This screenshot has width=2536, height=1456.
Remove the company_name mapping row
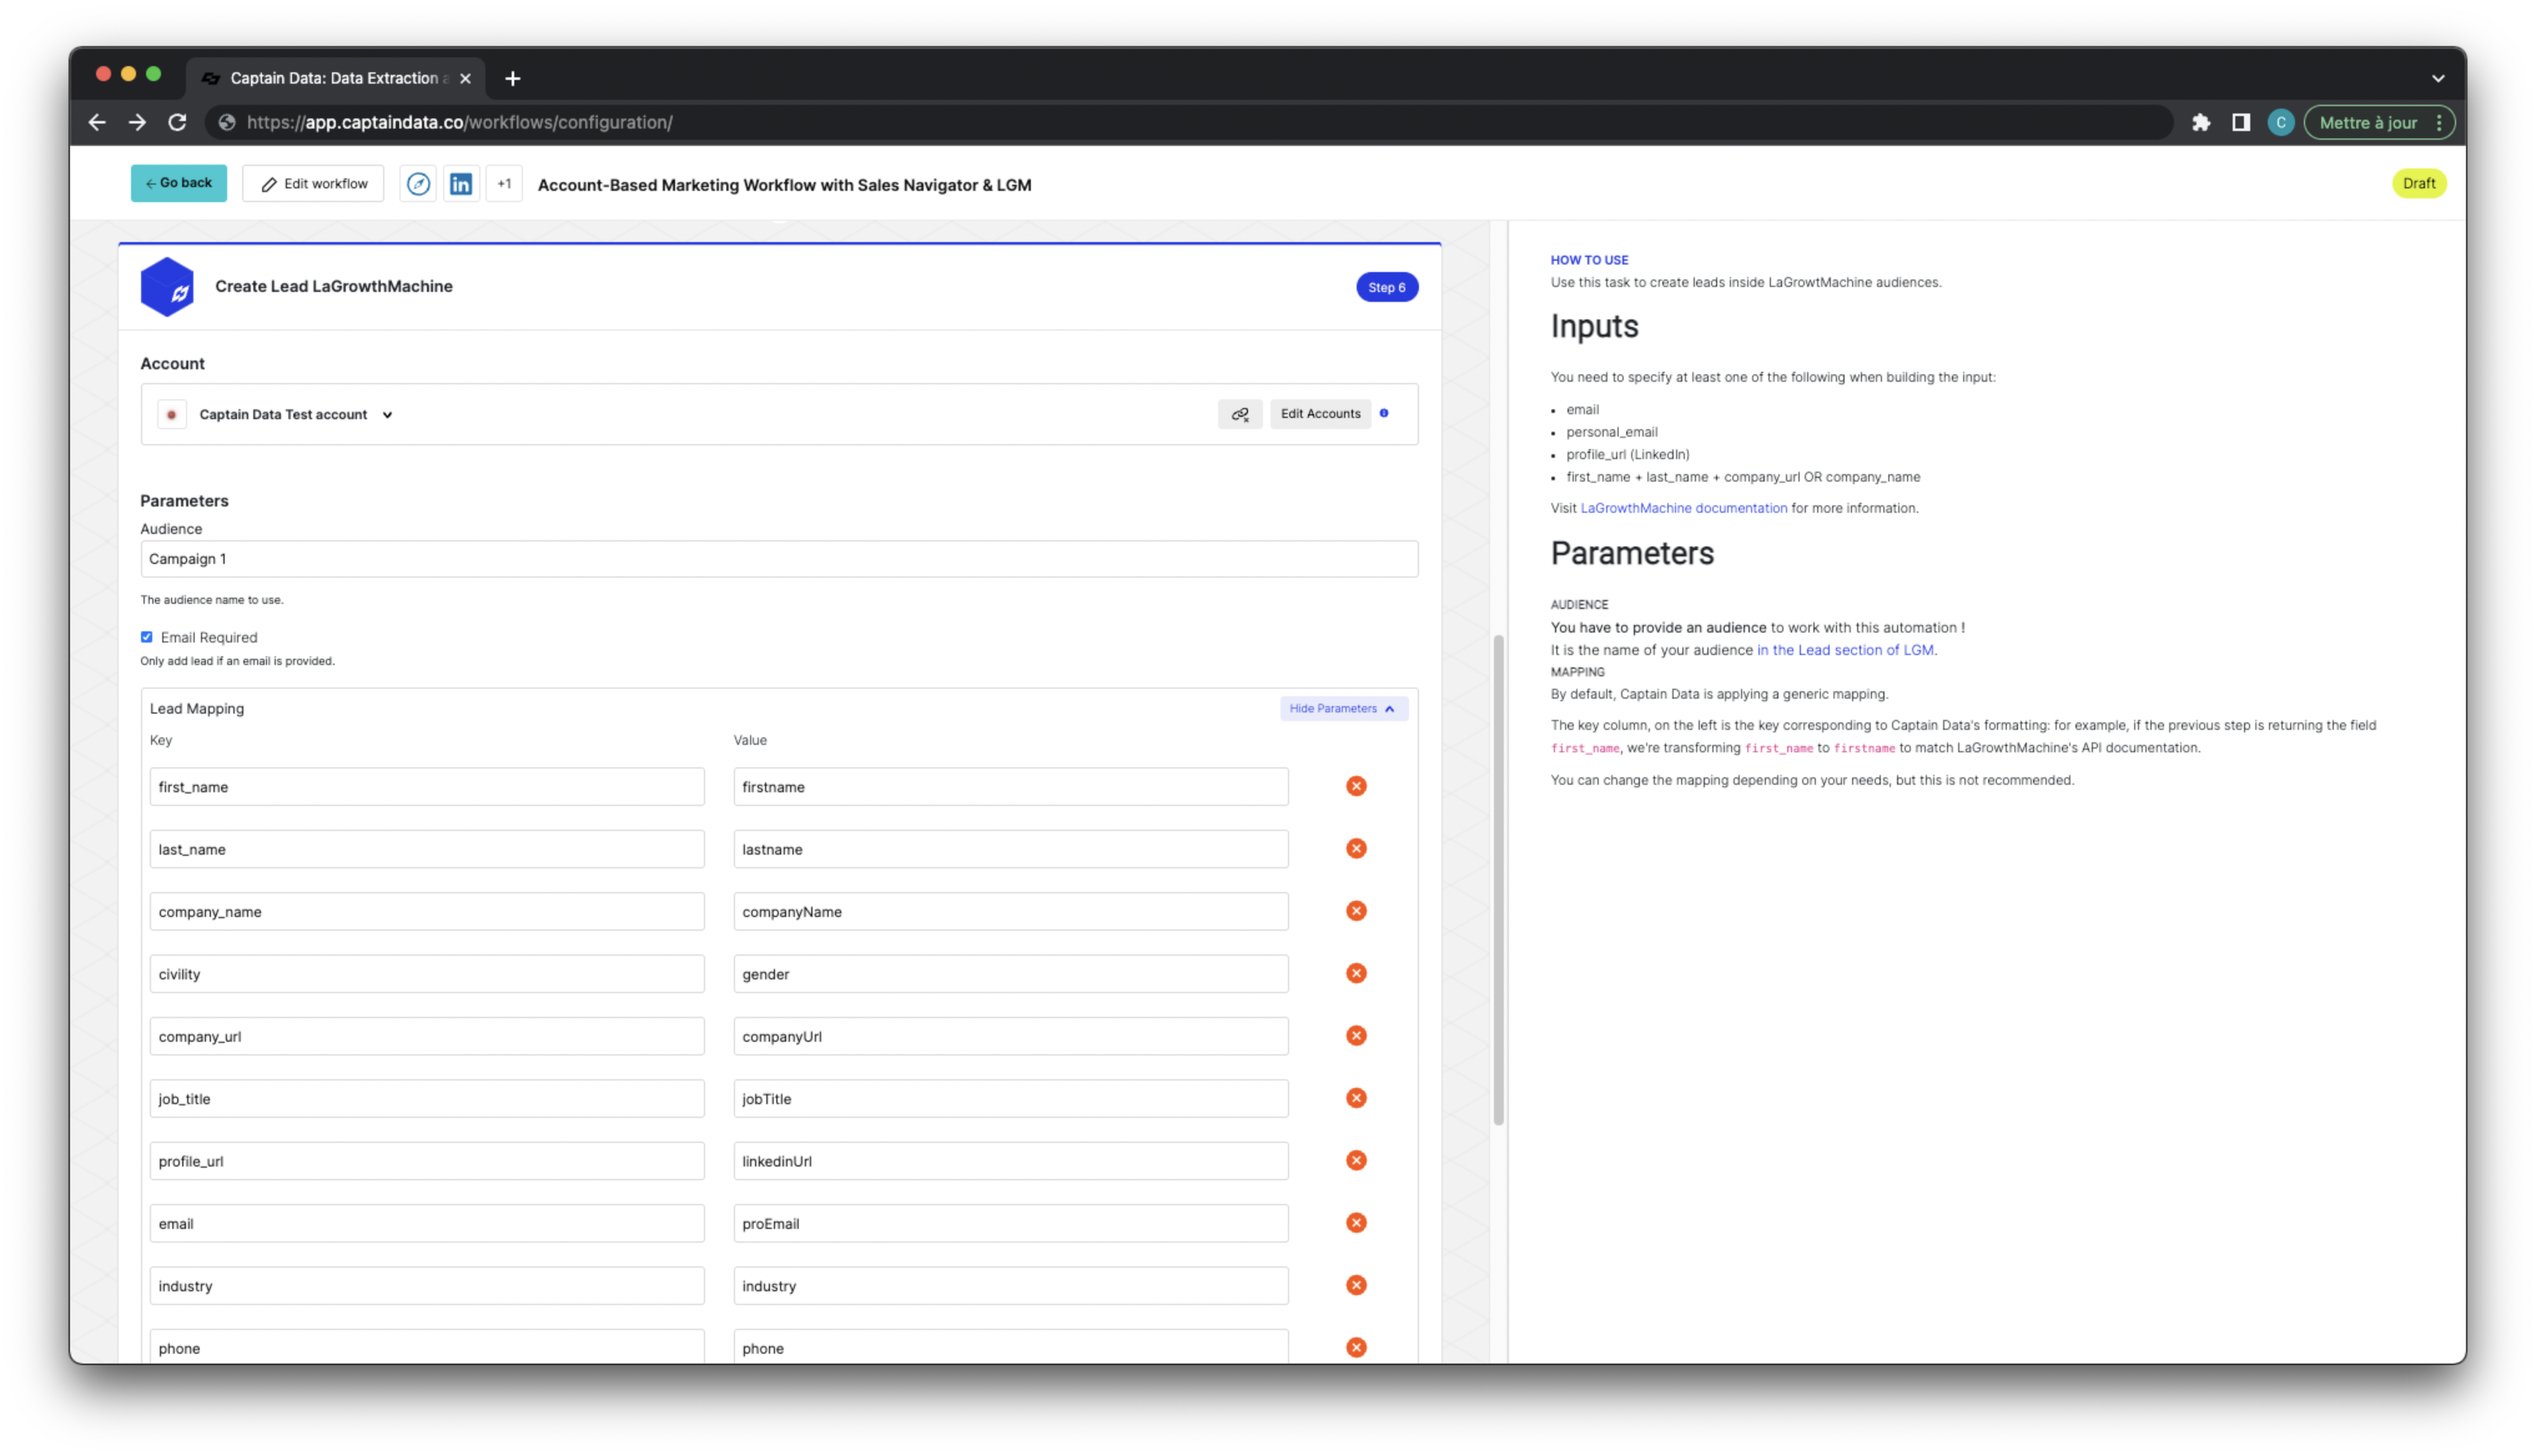click(x=1356, y=911)
